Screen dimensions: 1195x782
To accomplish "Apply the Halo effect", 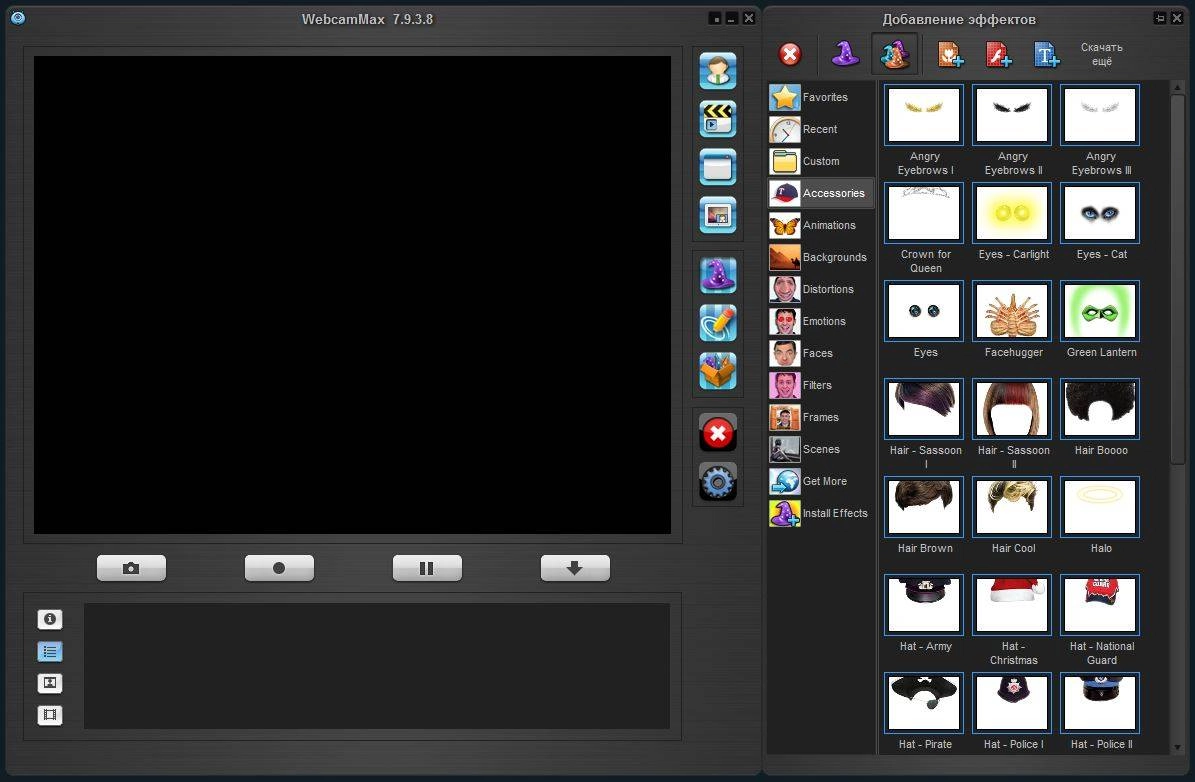I will 1100,507.
